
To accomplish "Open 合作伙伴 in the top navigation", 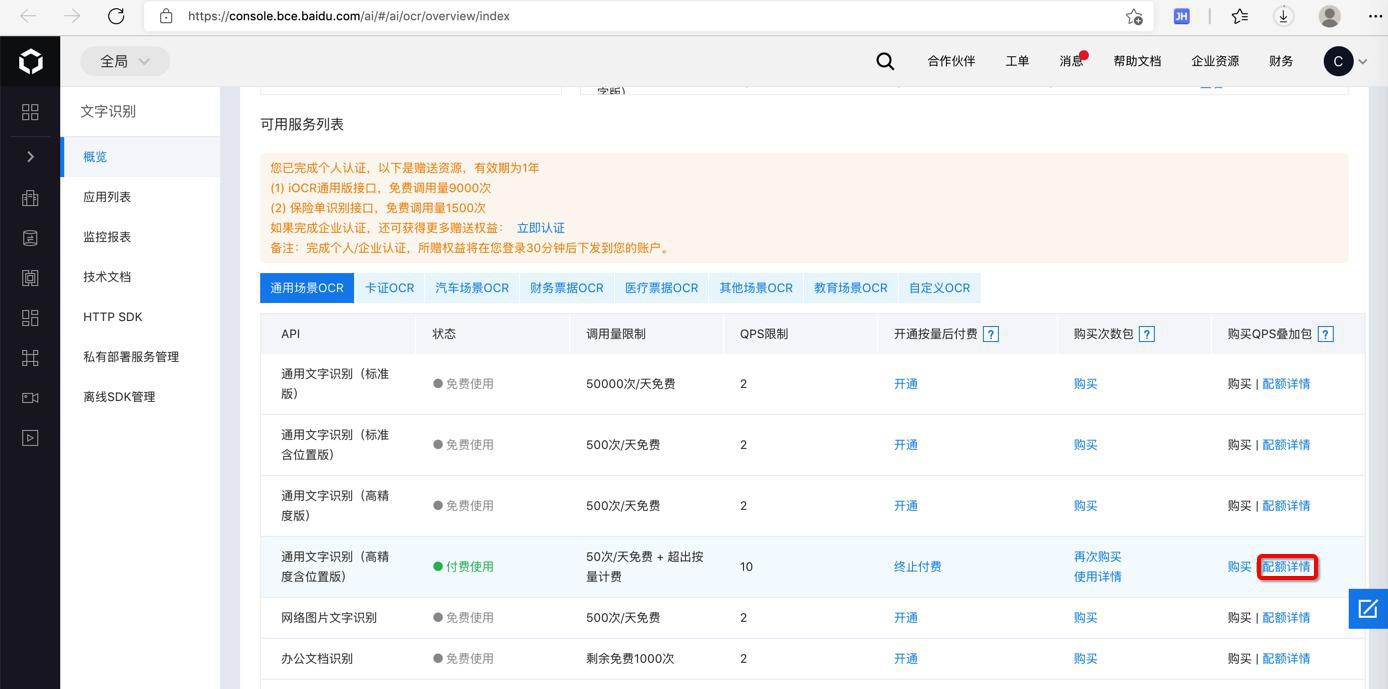I will 951,61.
